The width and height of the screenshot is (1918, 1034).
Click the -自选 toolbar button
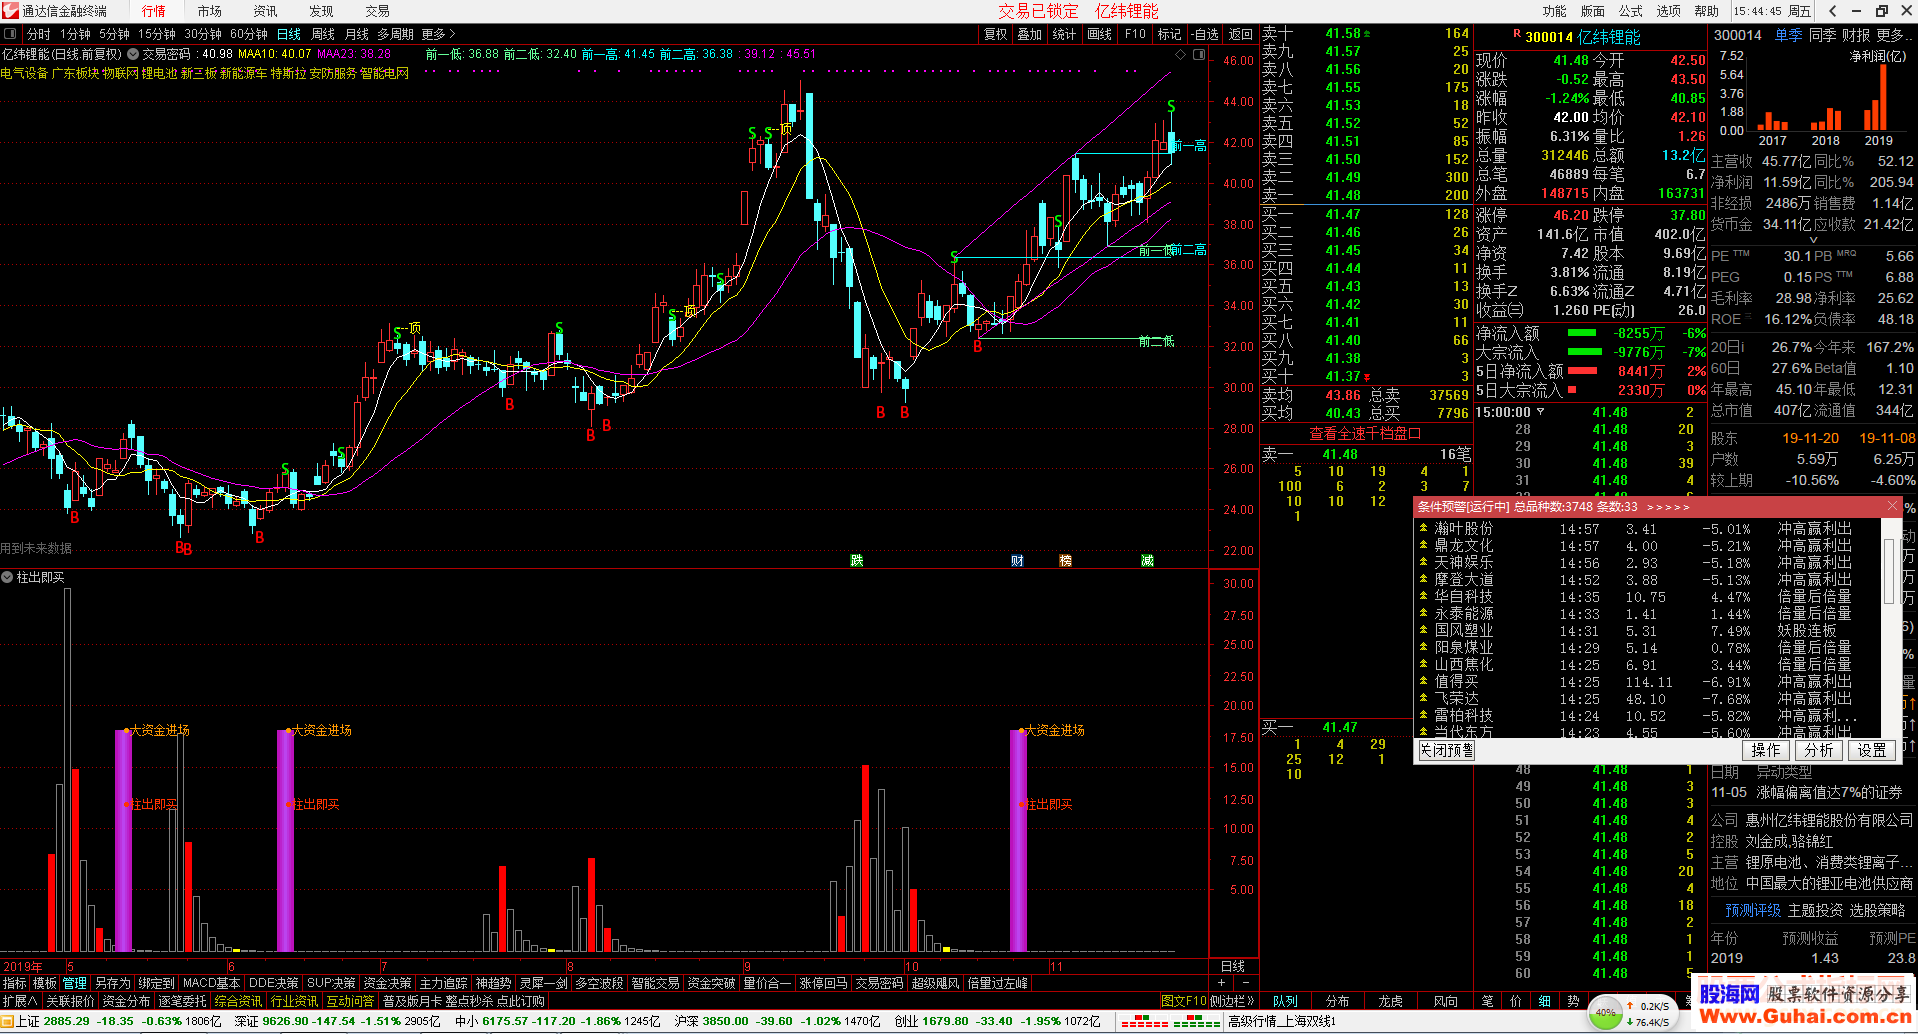1204,34
